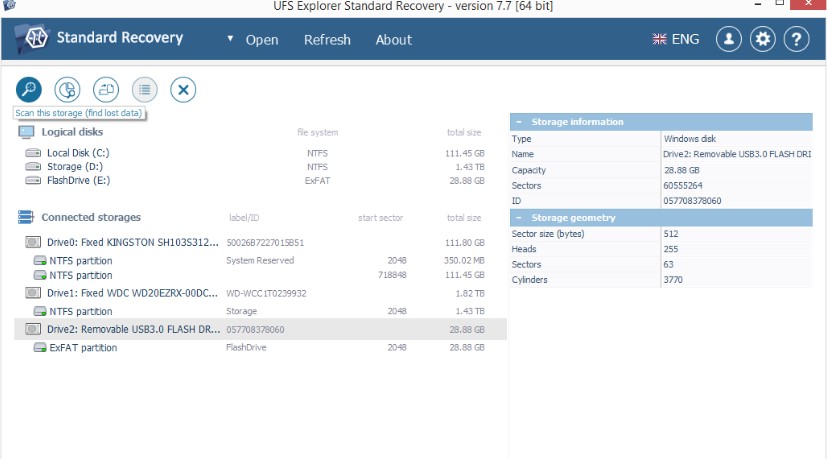Click the Cylinders value 3770
This screenshot has height=459, width=827.
[673, 280]
